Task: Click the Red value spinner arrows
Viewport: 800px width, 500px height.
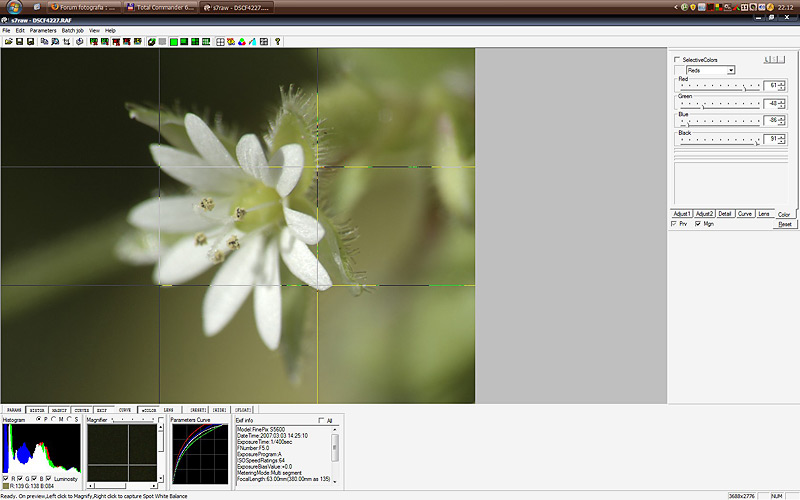Action: [x=782, y=86]
